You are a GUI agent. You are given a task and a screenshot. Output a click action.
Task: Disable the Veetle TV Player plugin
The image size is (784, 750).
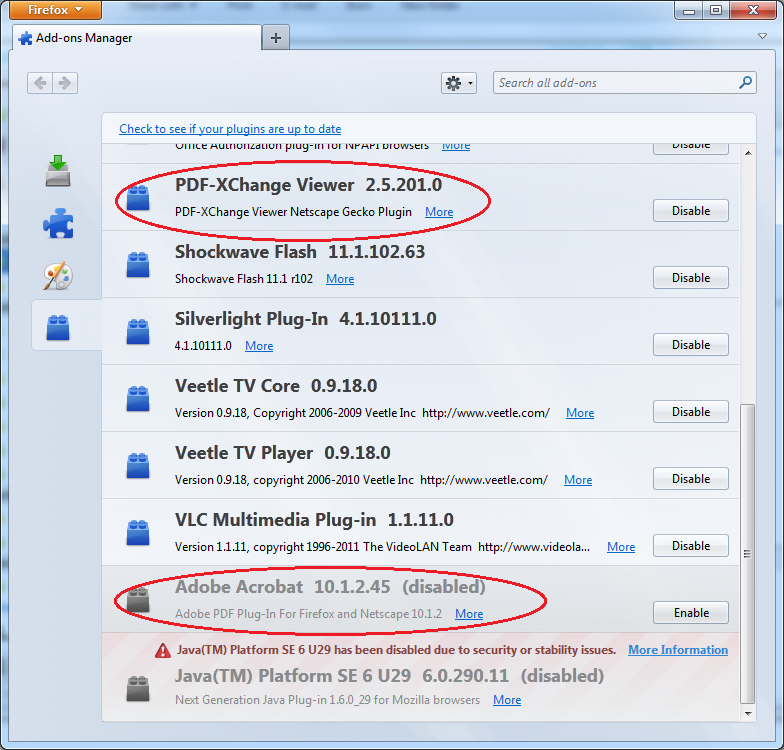coord(690,479)
